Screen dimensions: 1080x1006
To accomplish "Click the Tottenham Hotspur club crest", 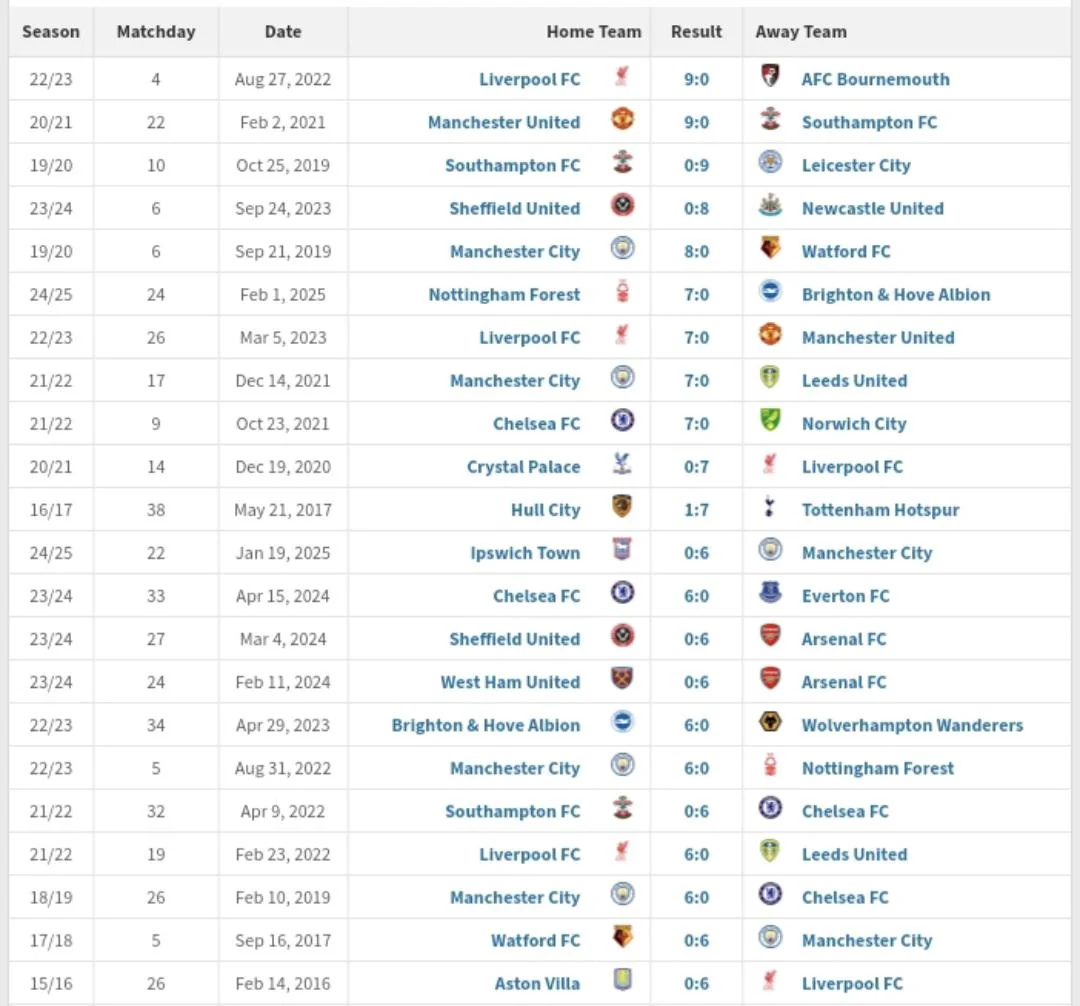I will coord(769,507).
